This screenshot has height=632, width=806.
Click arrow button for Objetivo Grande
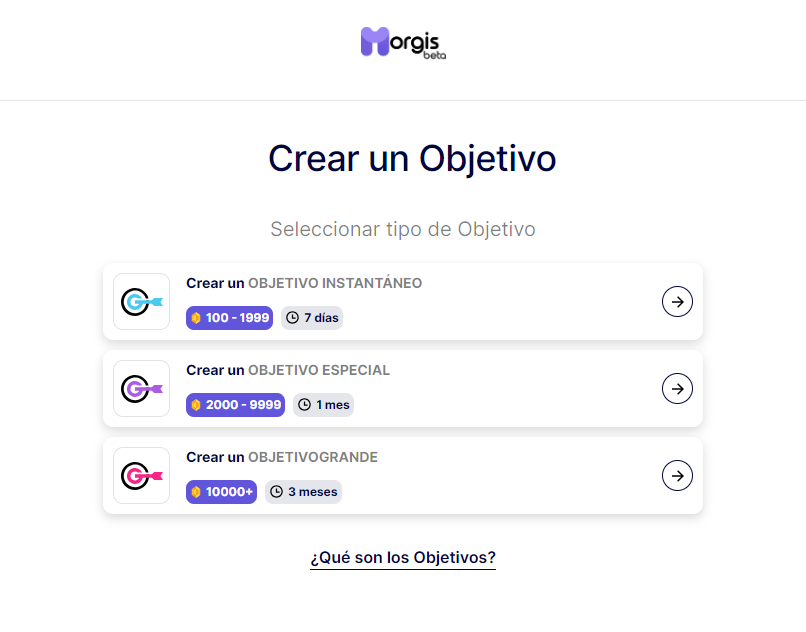coord(677,475)
